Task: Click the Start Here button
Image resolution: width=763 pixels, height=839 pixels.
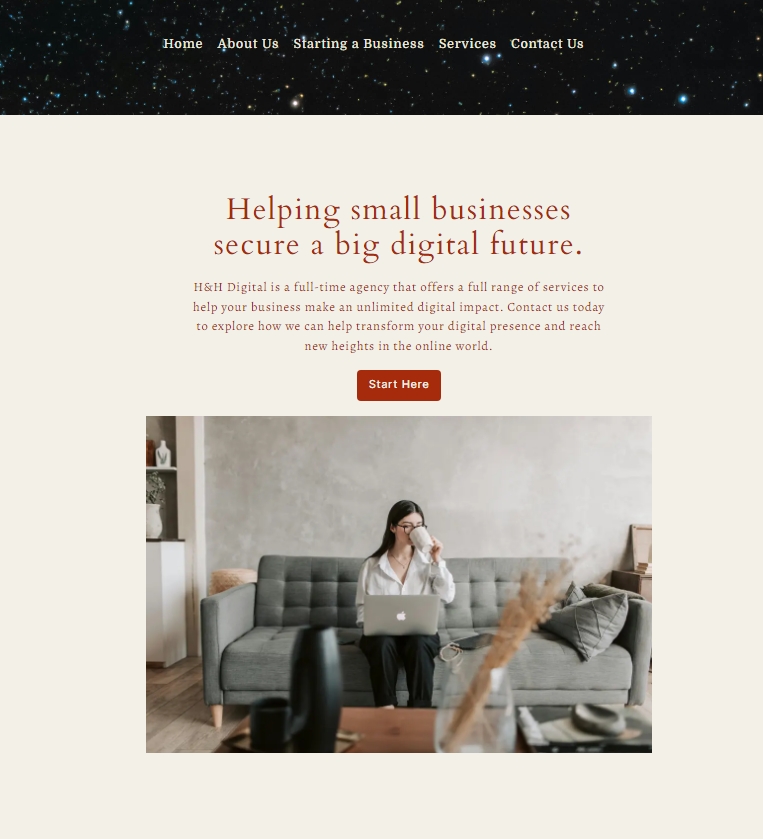Action: pyautogui.click(x=399, y=385)
